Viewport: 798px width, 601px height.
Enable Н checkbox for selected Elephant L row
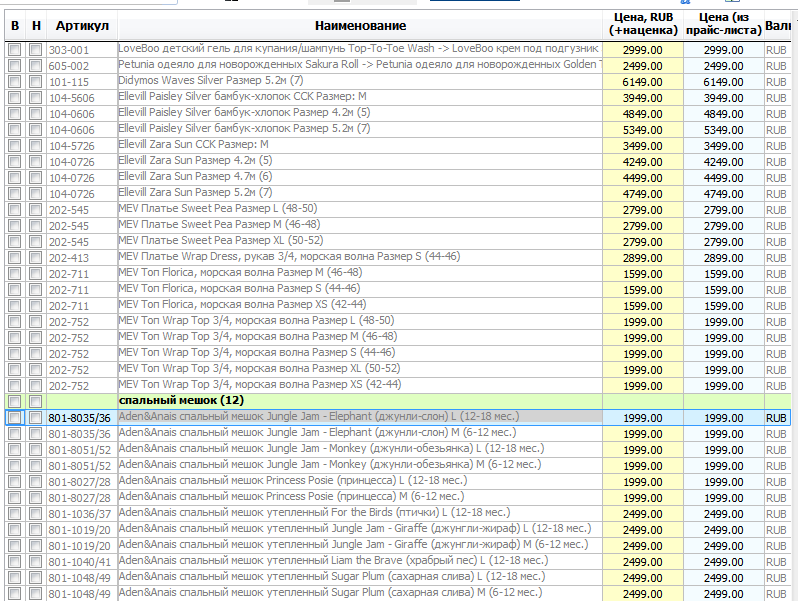35,418
